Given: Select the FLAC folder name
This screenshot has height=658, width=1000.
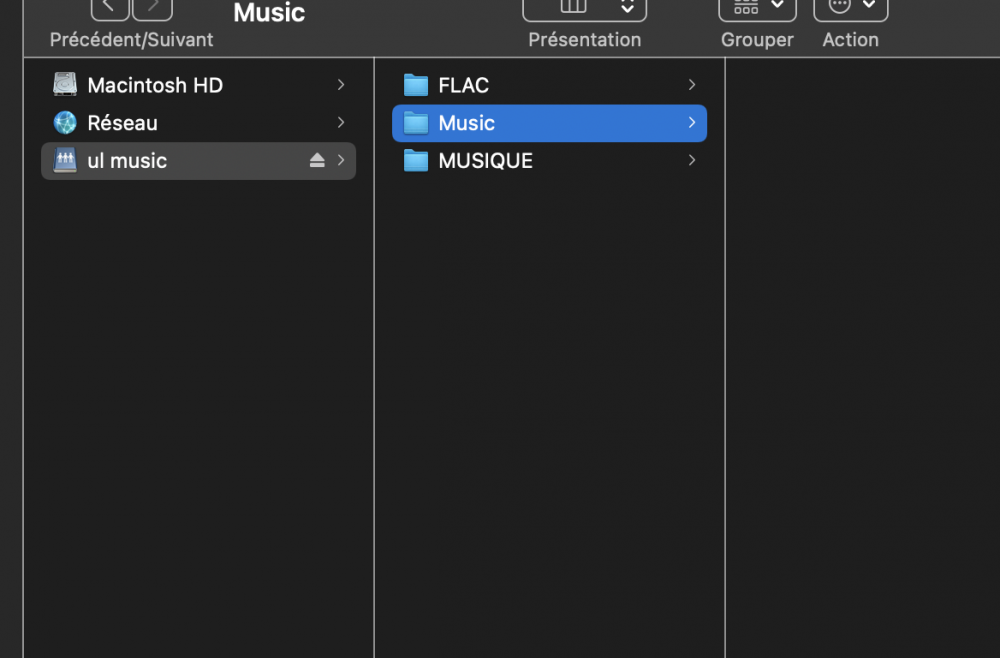Looking at the screenshot, I should [x=464, y=85].
